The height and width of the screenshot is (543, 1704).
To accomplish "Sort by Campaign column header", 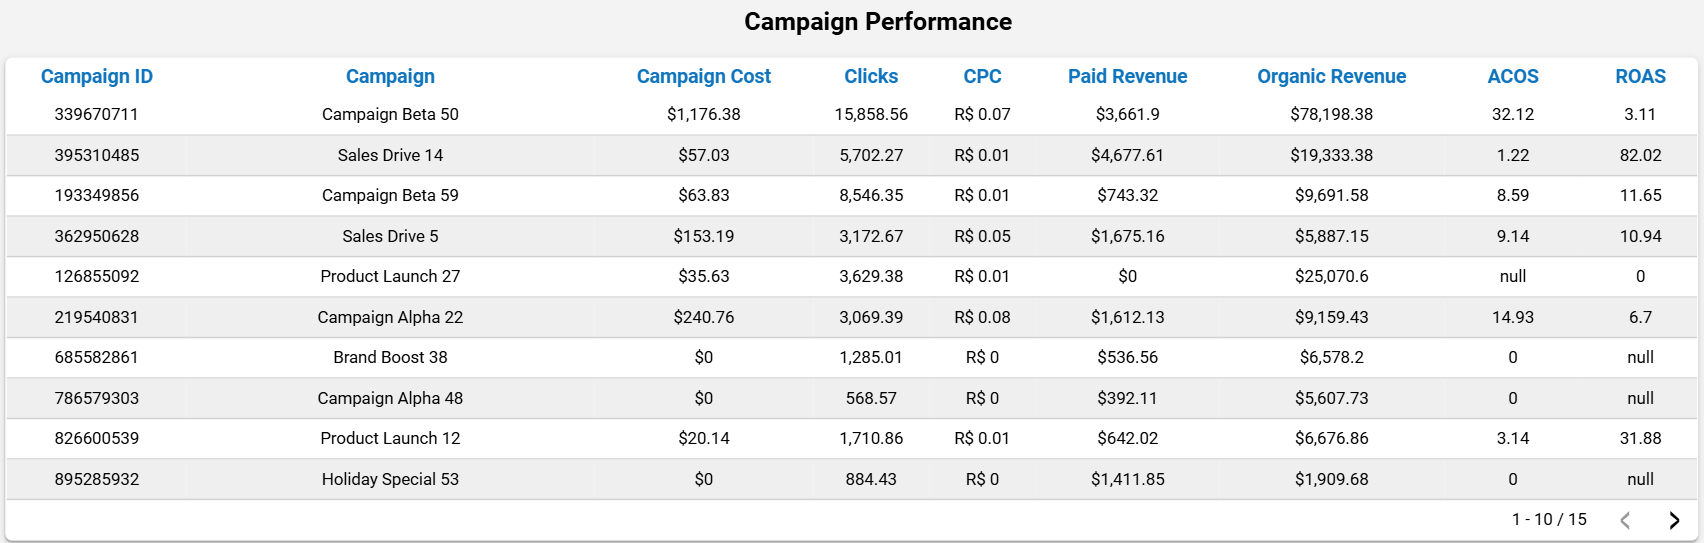I will click(x=390, y=76).
